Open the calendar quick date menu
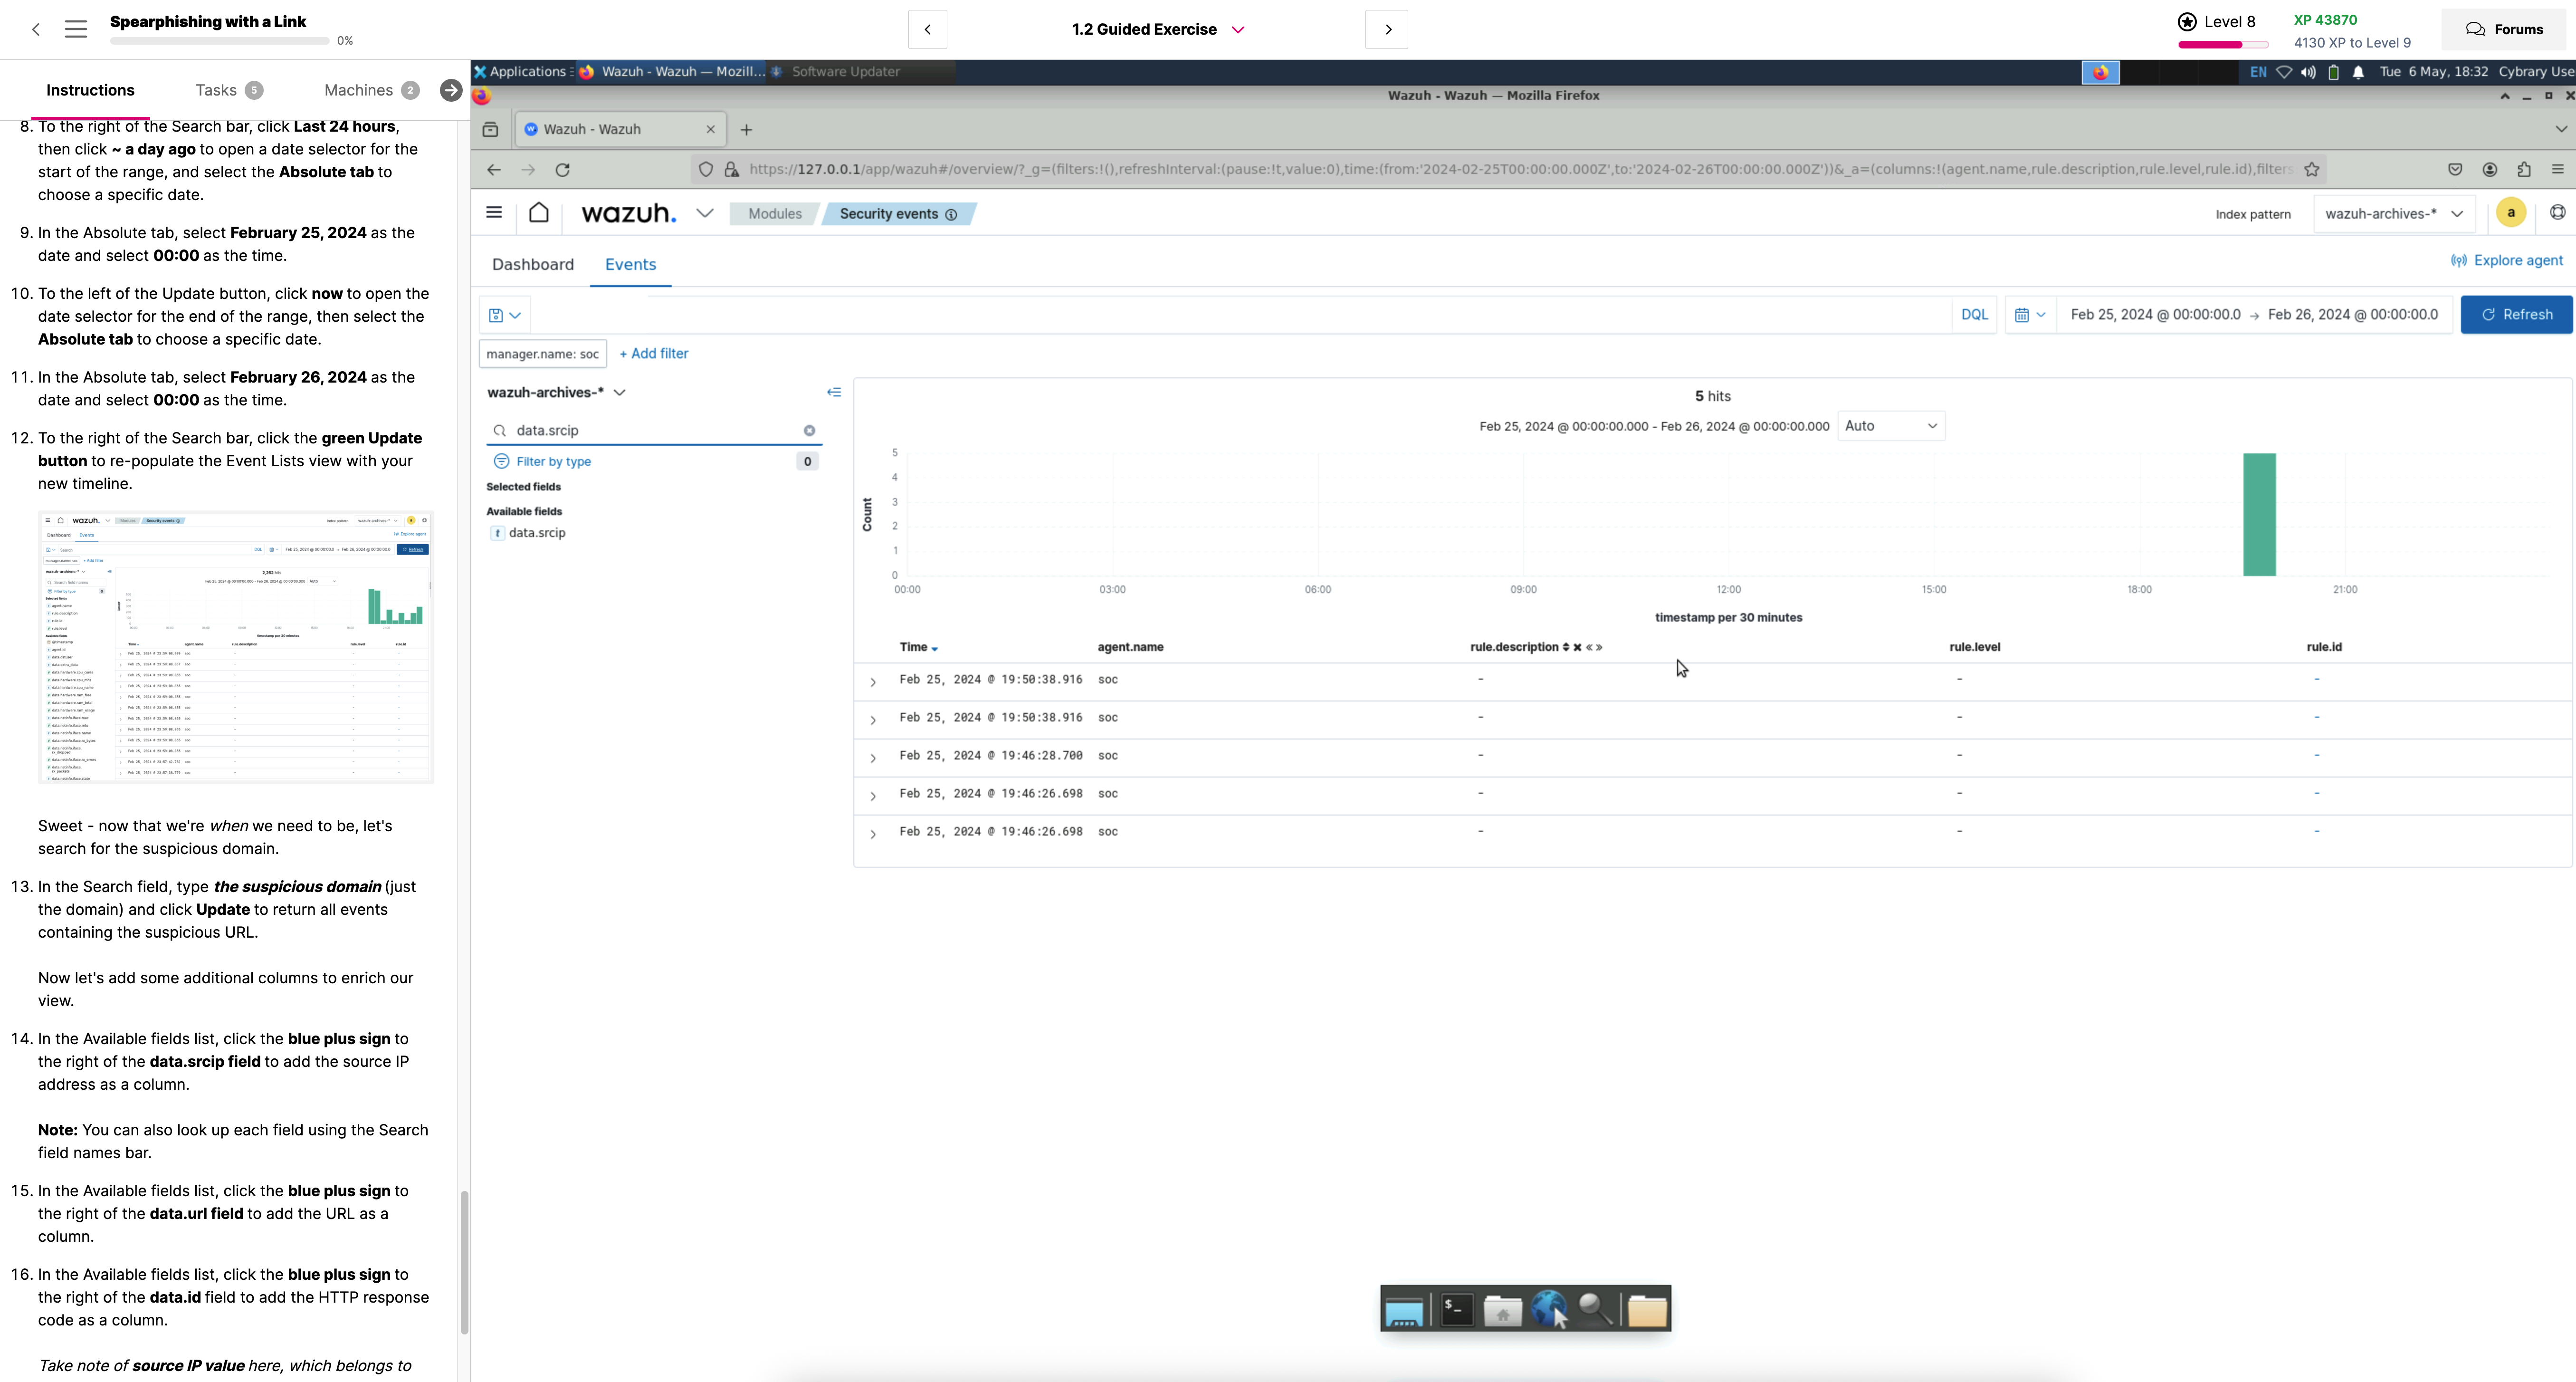The height and width of the screenshot is (1382, 2576). (x=2030, y=315)
